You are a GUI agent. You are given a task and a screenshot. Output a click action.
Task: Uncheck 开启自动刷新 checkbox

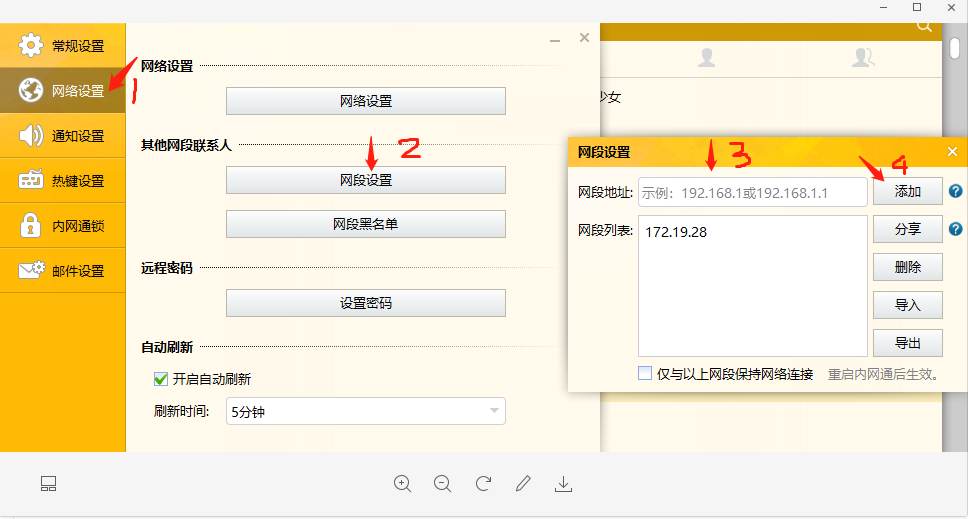[x=161, y=379]
